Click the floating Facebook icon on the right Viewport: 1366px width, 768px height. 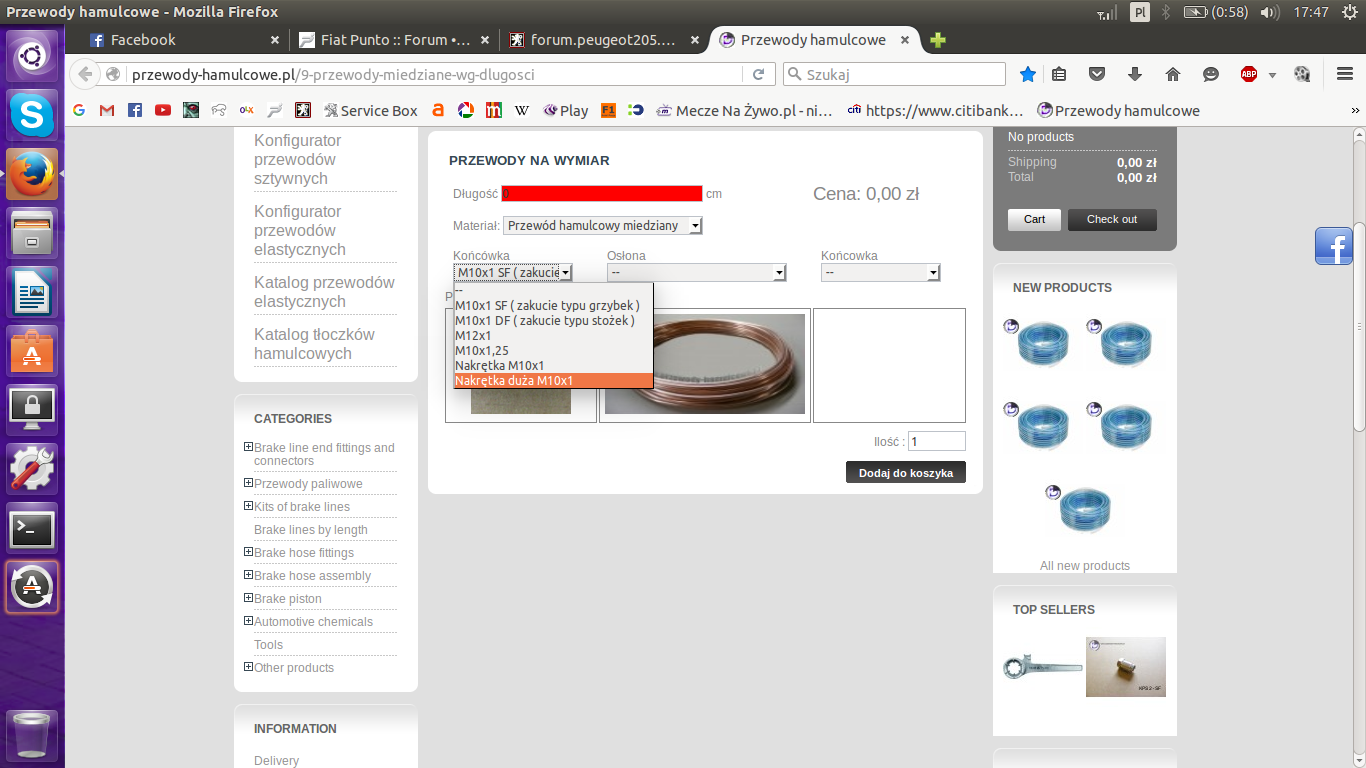click(1333, 246)
